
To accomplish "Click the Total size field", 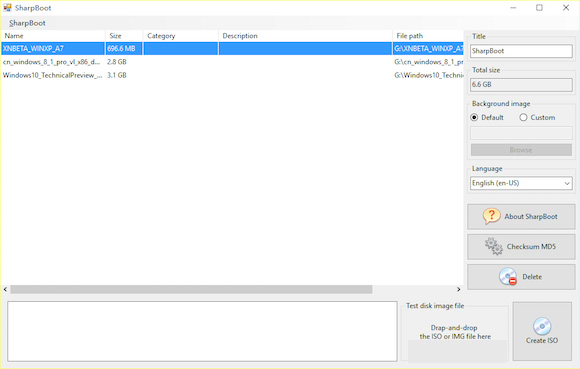I will tap(521, 85).
